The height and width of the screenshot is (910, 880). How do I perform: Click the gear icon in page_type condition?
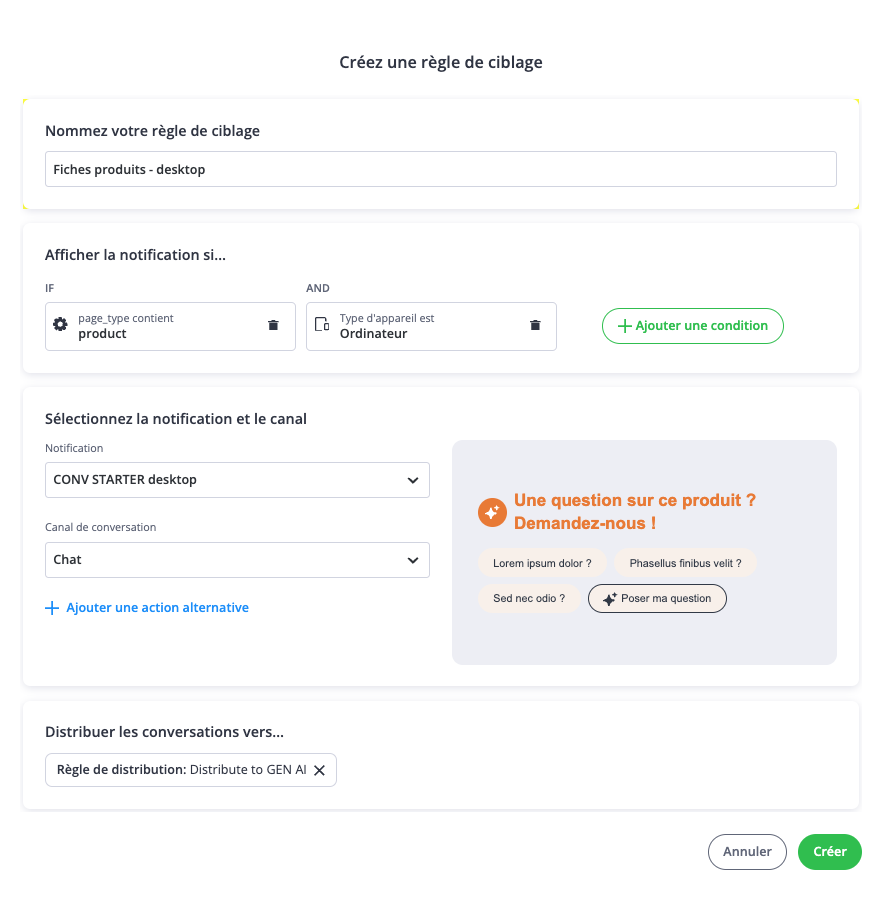tap(60, 325)
